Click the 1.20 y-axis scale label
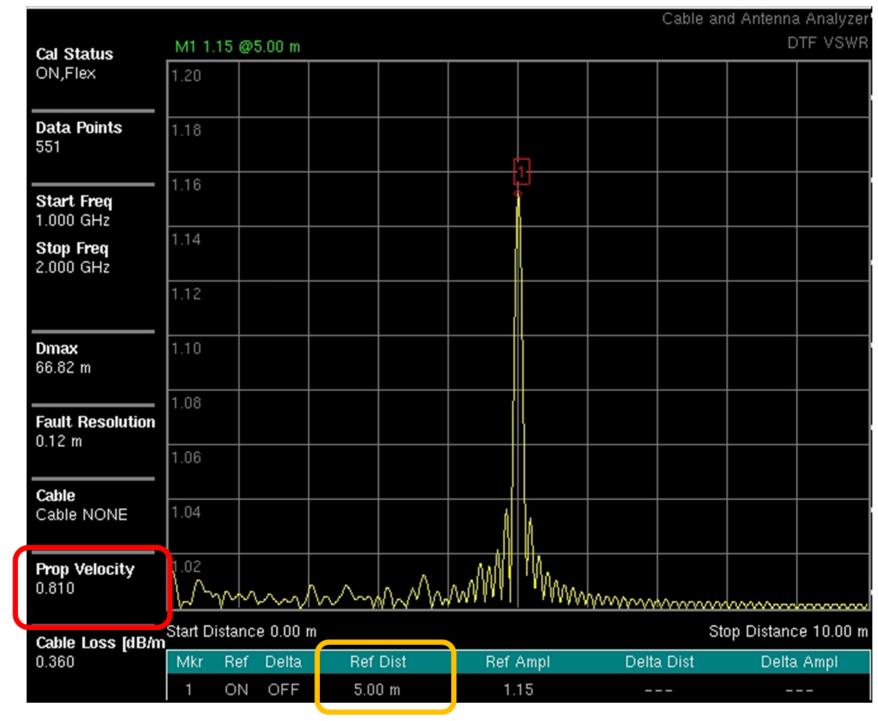The image size is (878, 721). coord(186,76)
